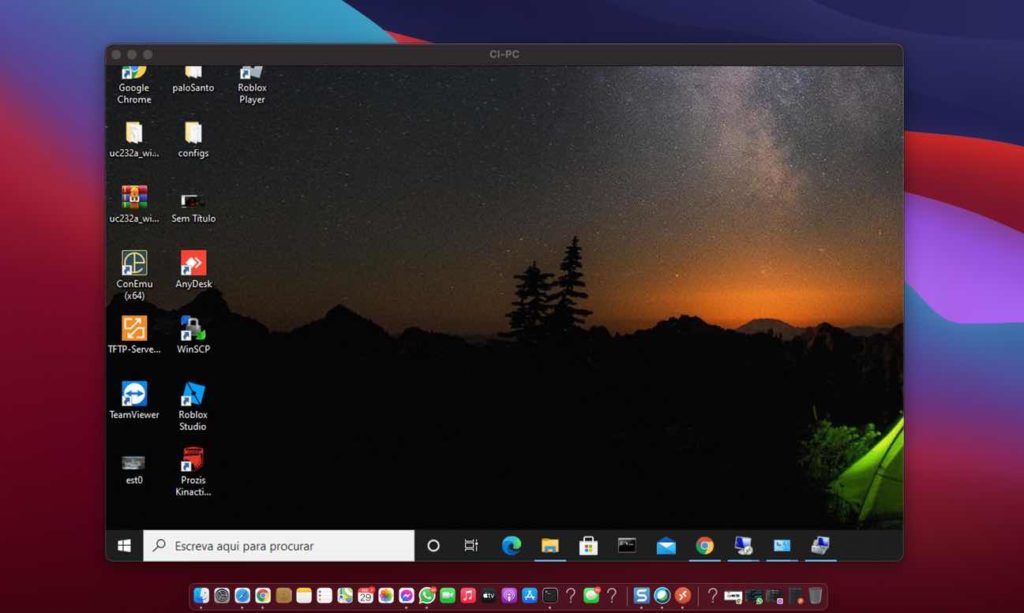Launch the Roblox Player desktop shortcut
This screenshot has width=1024, height=613.
(x=251, y=86)
